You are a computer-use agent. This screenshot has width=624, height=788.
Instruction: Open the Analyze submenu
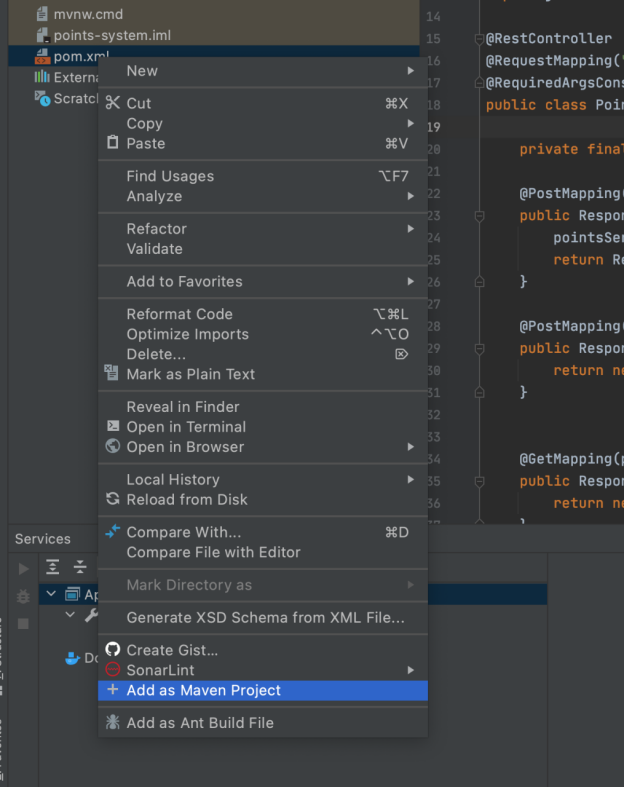coord(263,196)
